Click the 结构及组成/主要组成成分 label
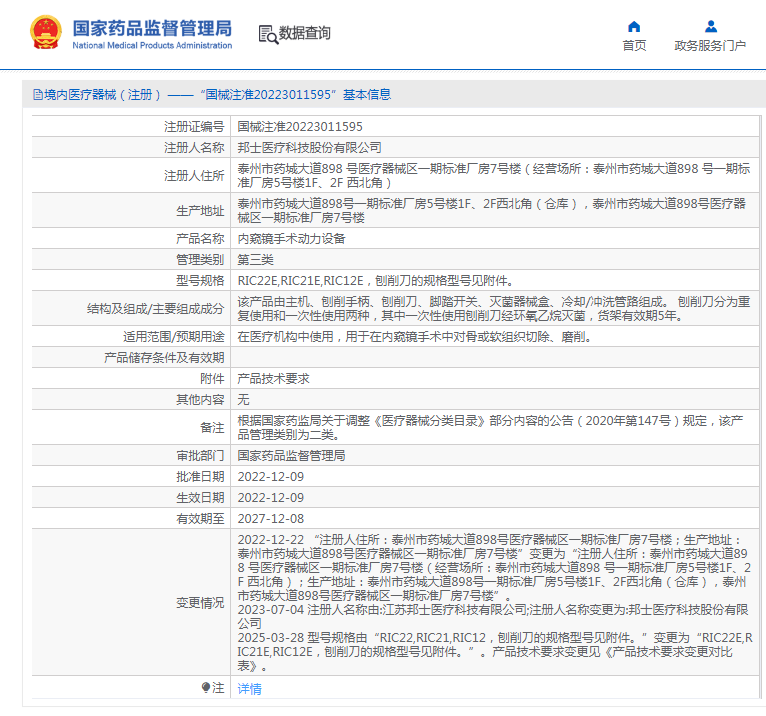This screenshot has height=716, width=766. click(x=155, y=309)
